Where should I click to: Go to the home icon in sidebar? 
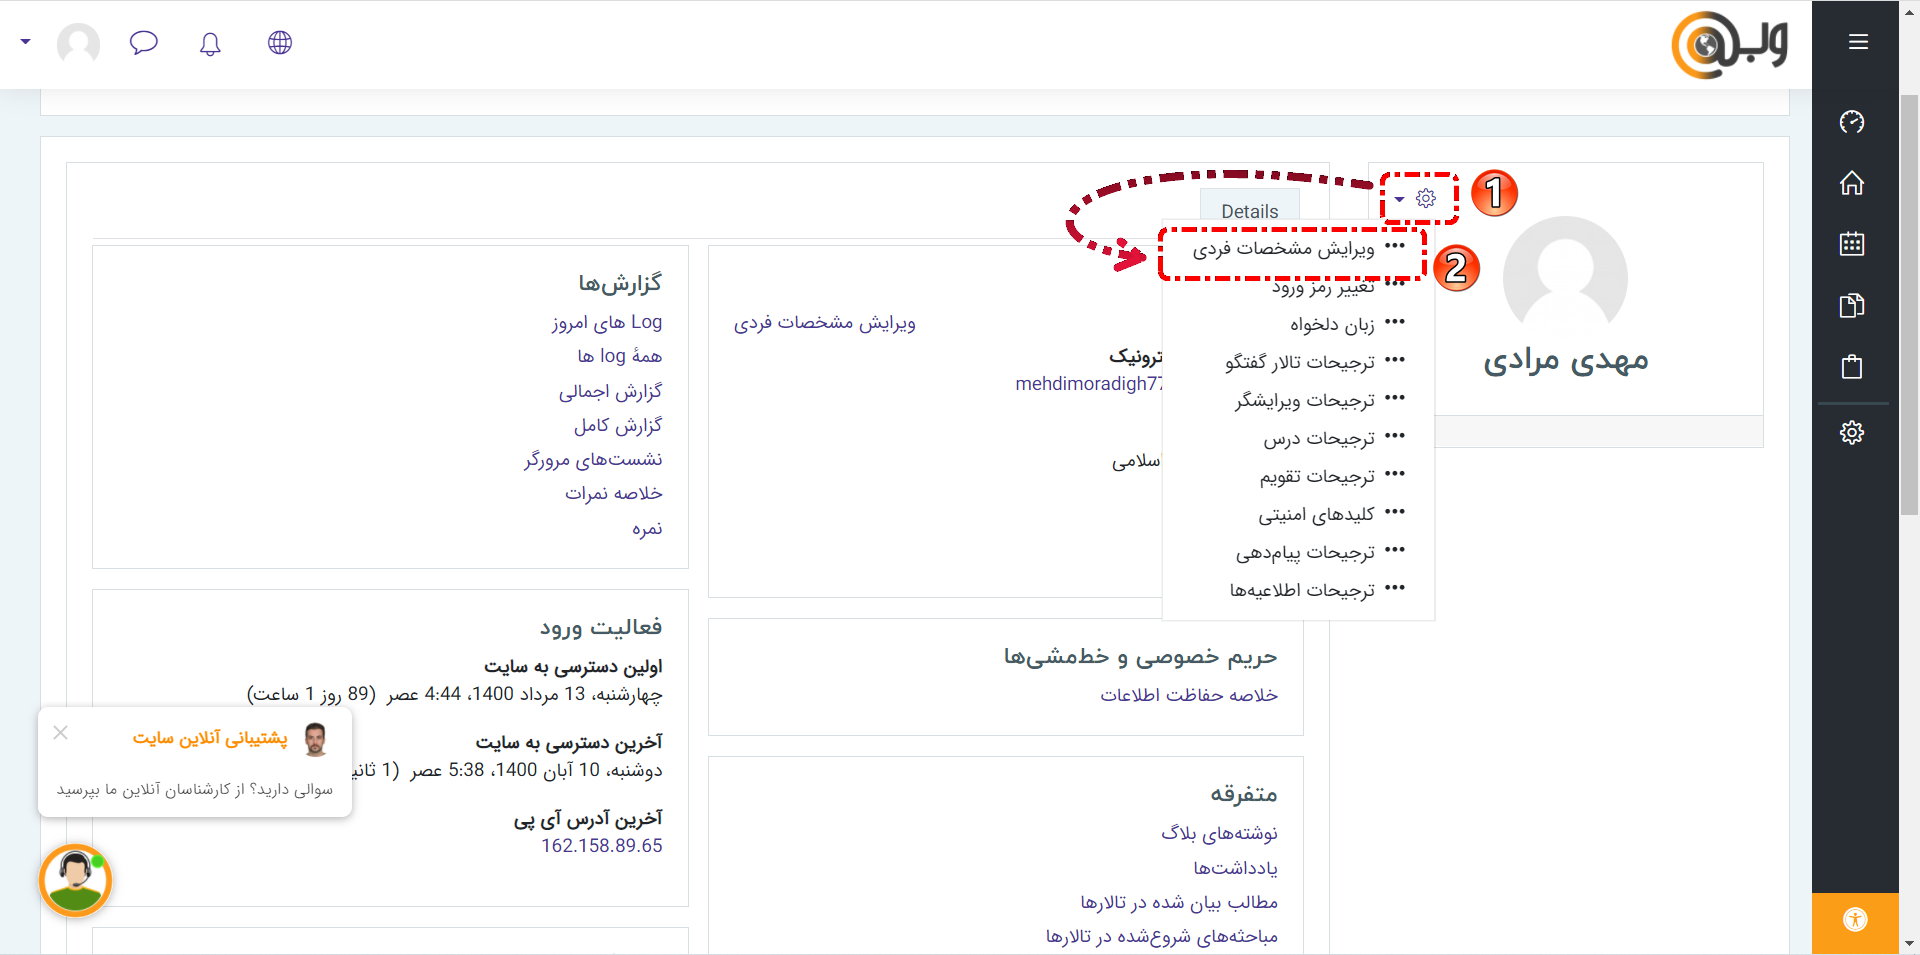(x=1852, y=183)
